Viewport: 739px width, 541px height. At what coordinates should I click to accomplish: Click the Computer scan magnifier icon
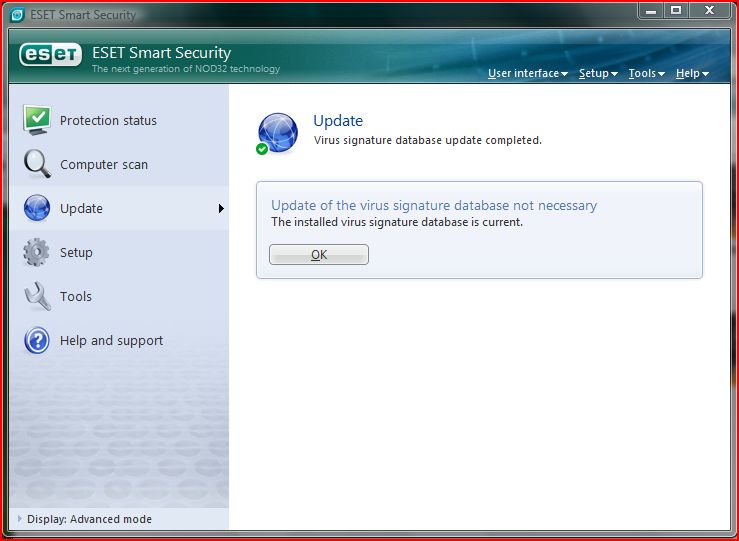(x=37, y=164)
